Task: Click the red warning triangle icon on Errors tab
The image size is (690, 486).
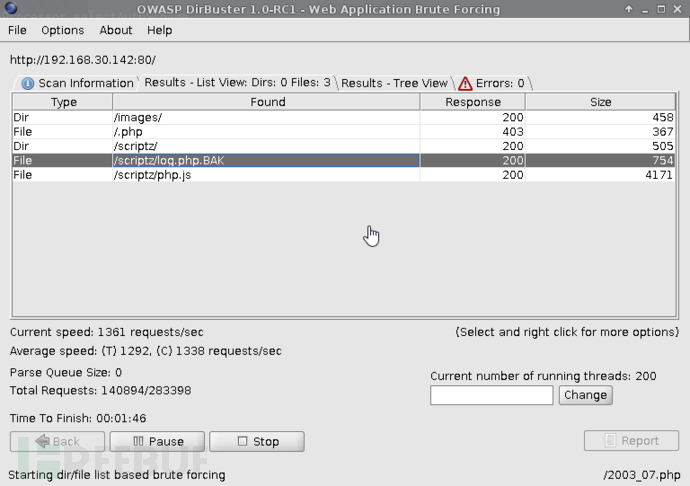Action: pyautogui.click(x=465, y=83)
